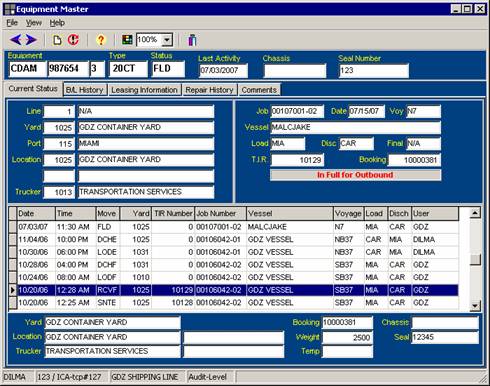The height and width of the screenshot is (386, 490).
Task: Open help via yellow question mark icon
Action: 101,40
